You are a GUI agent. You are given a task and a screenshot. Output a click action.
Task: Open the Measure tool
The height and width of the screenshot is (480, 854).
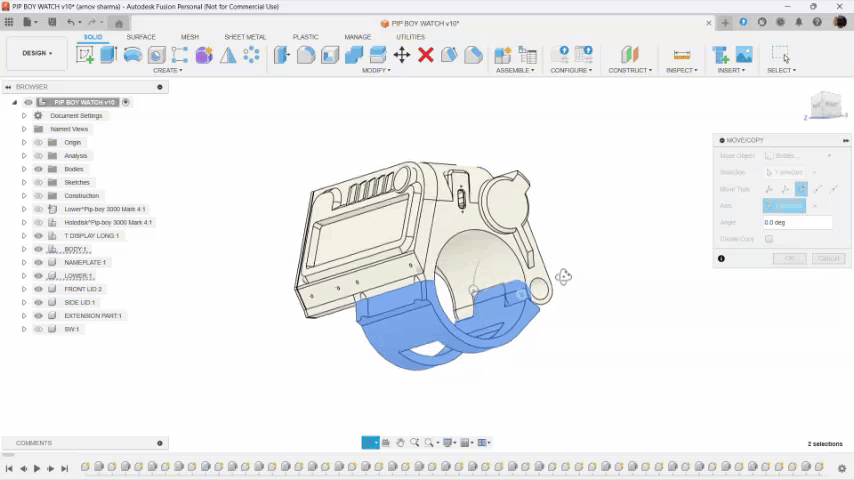coord(681,54)
